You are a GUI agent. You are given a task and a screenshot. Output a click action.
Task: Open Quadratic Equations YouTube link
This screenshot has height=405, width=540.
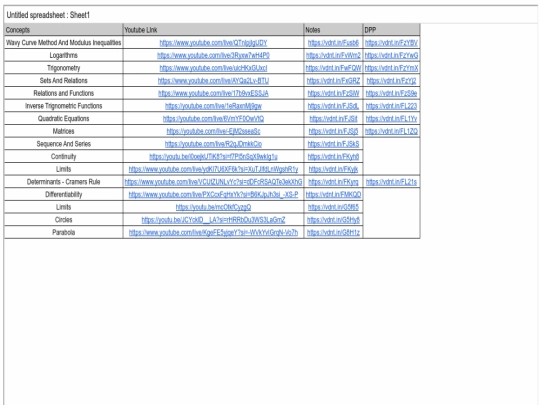click(x=213, y=119)
